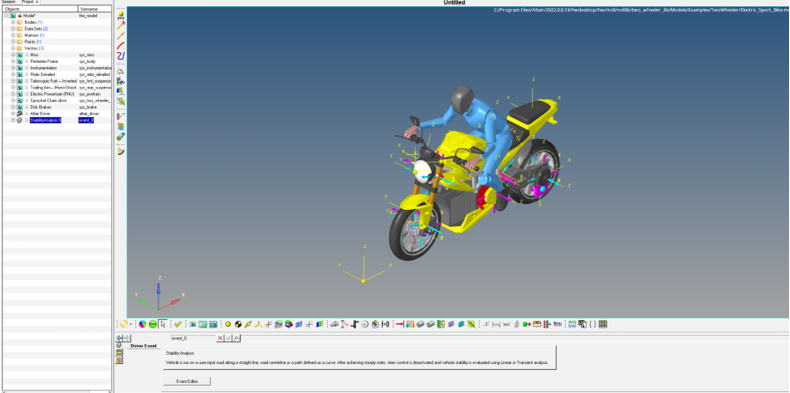Click the yellow Points entity icon
This screenshot has width=790, height=393.
click(x=228, y=324)
